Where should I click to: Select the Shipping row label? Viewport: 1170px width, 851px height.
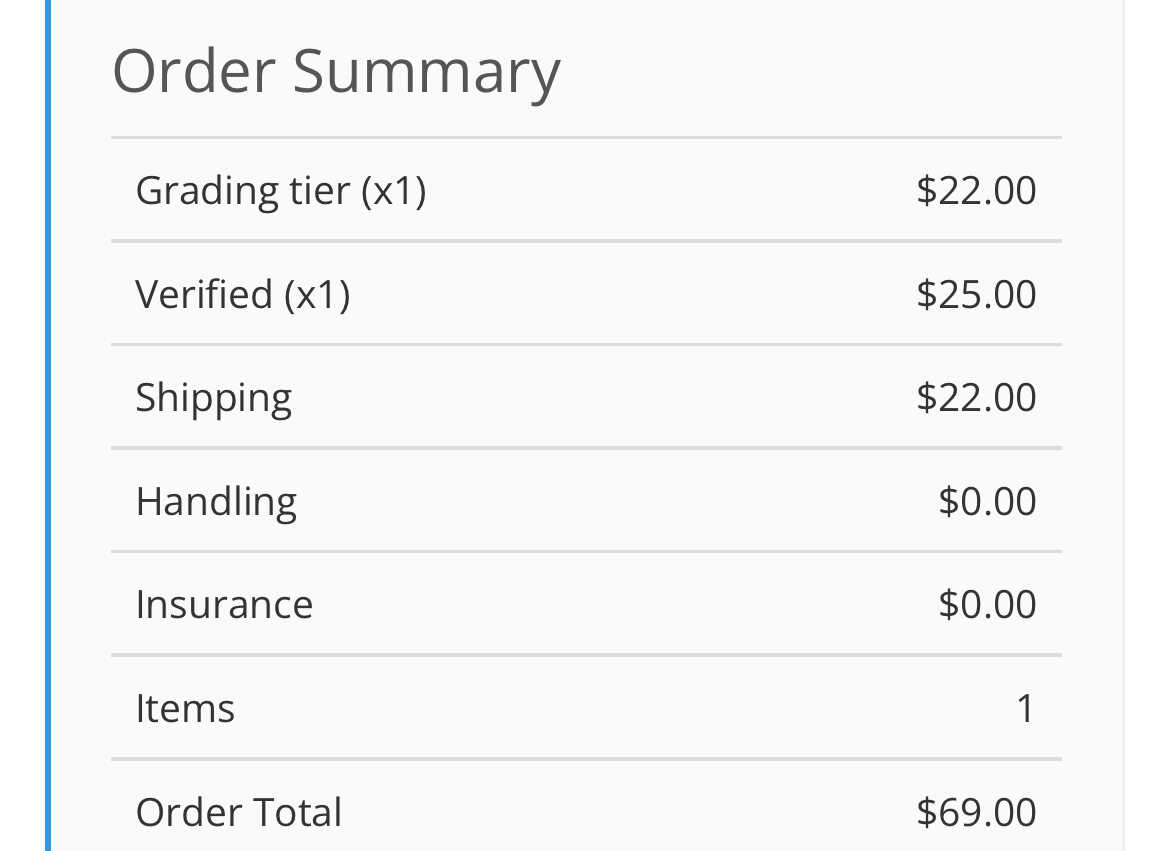(x=214, y=398)
